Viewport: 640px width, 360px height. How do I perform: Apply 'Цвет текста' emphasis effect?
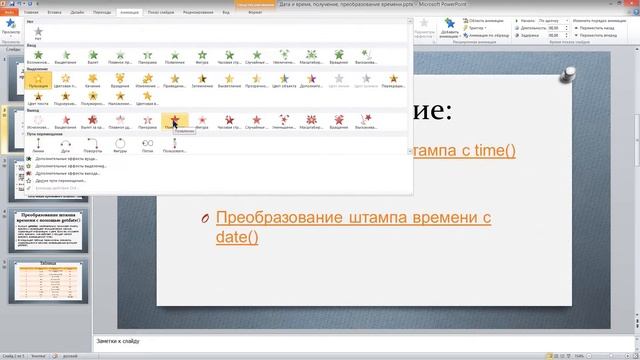pyautogui.click(x=38, y=98)
